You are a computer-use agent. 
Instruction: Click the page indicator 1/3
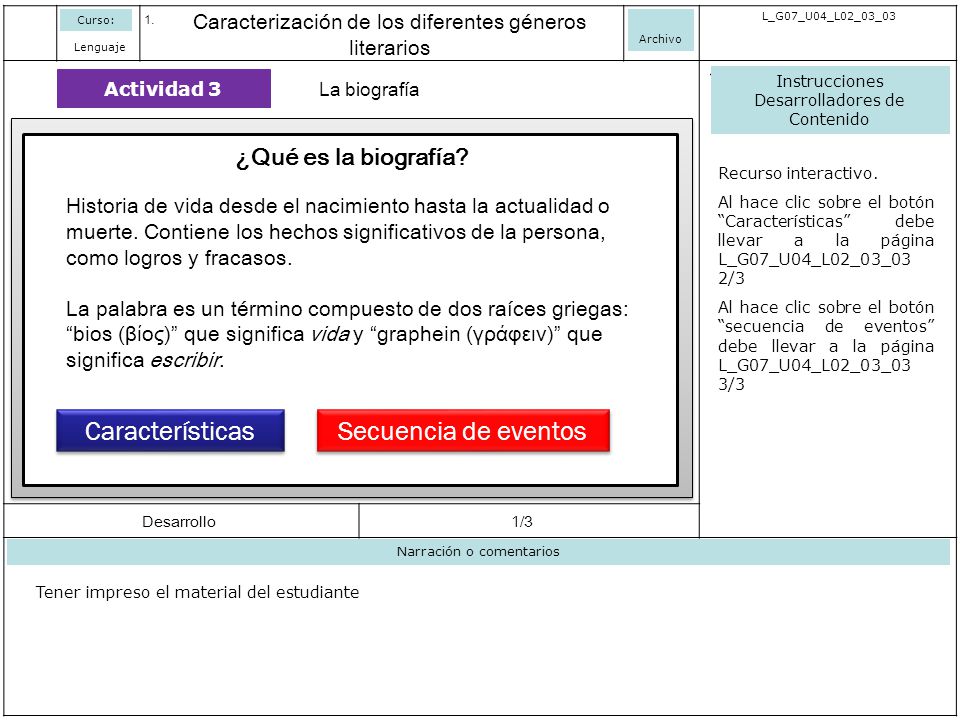coord(522,522)
